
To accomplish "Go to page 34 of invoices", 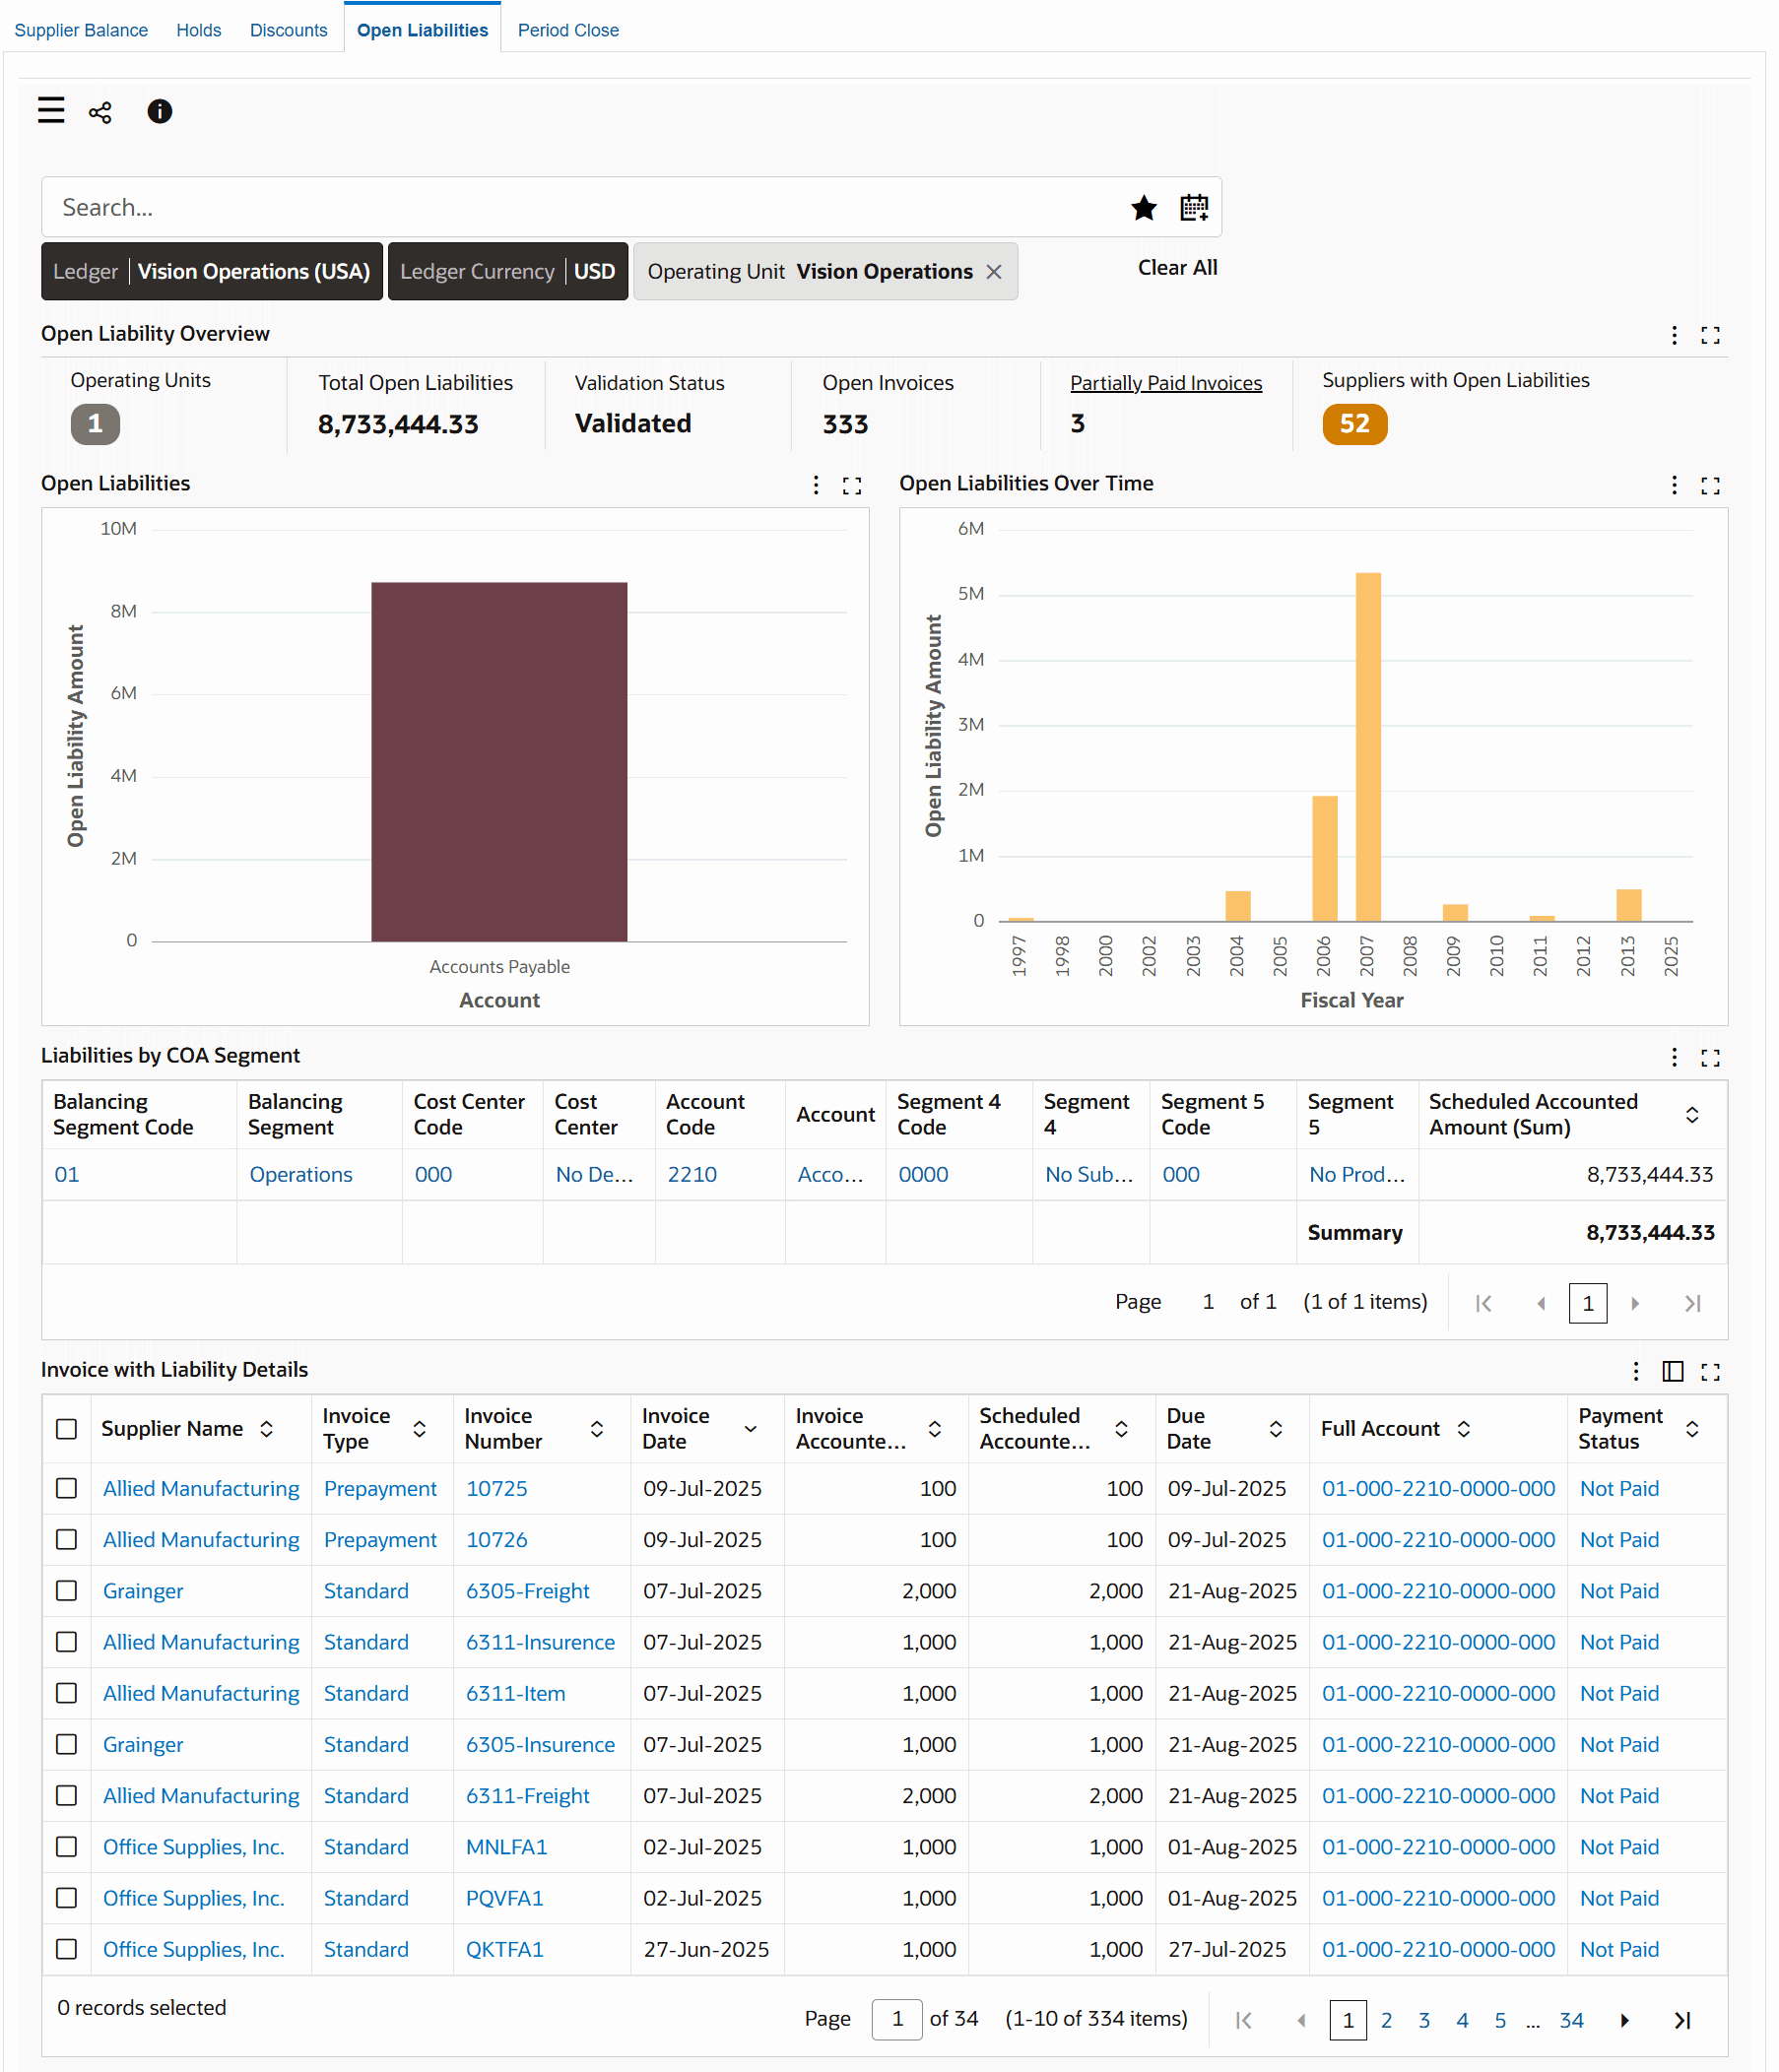I will [x=1571, y=2020].
